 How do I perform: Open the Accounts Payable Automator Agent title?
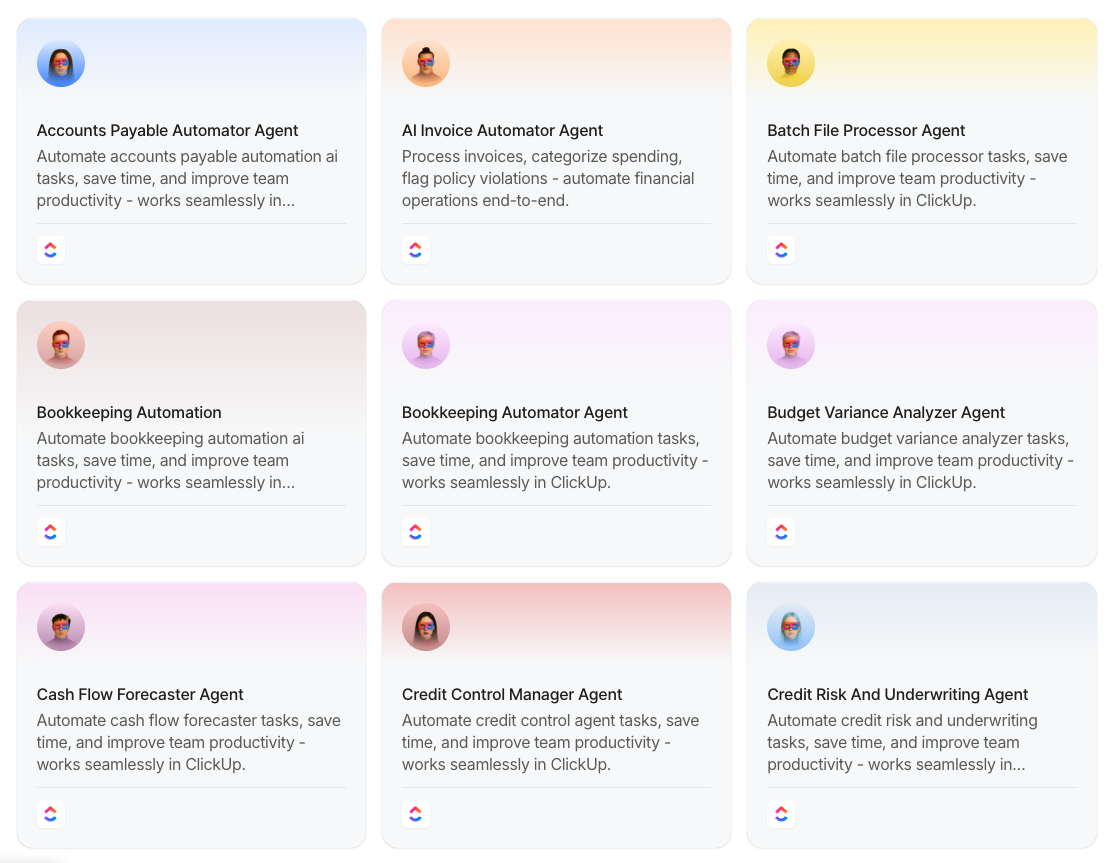coord(168,131)
